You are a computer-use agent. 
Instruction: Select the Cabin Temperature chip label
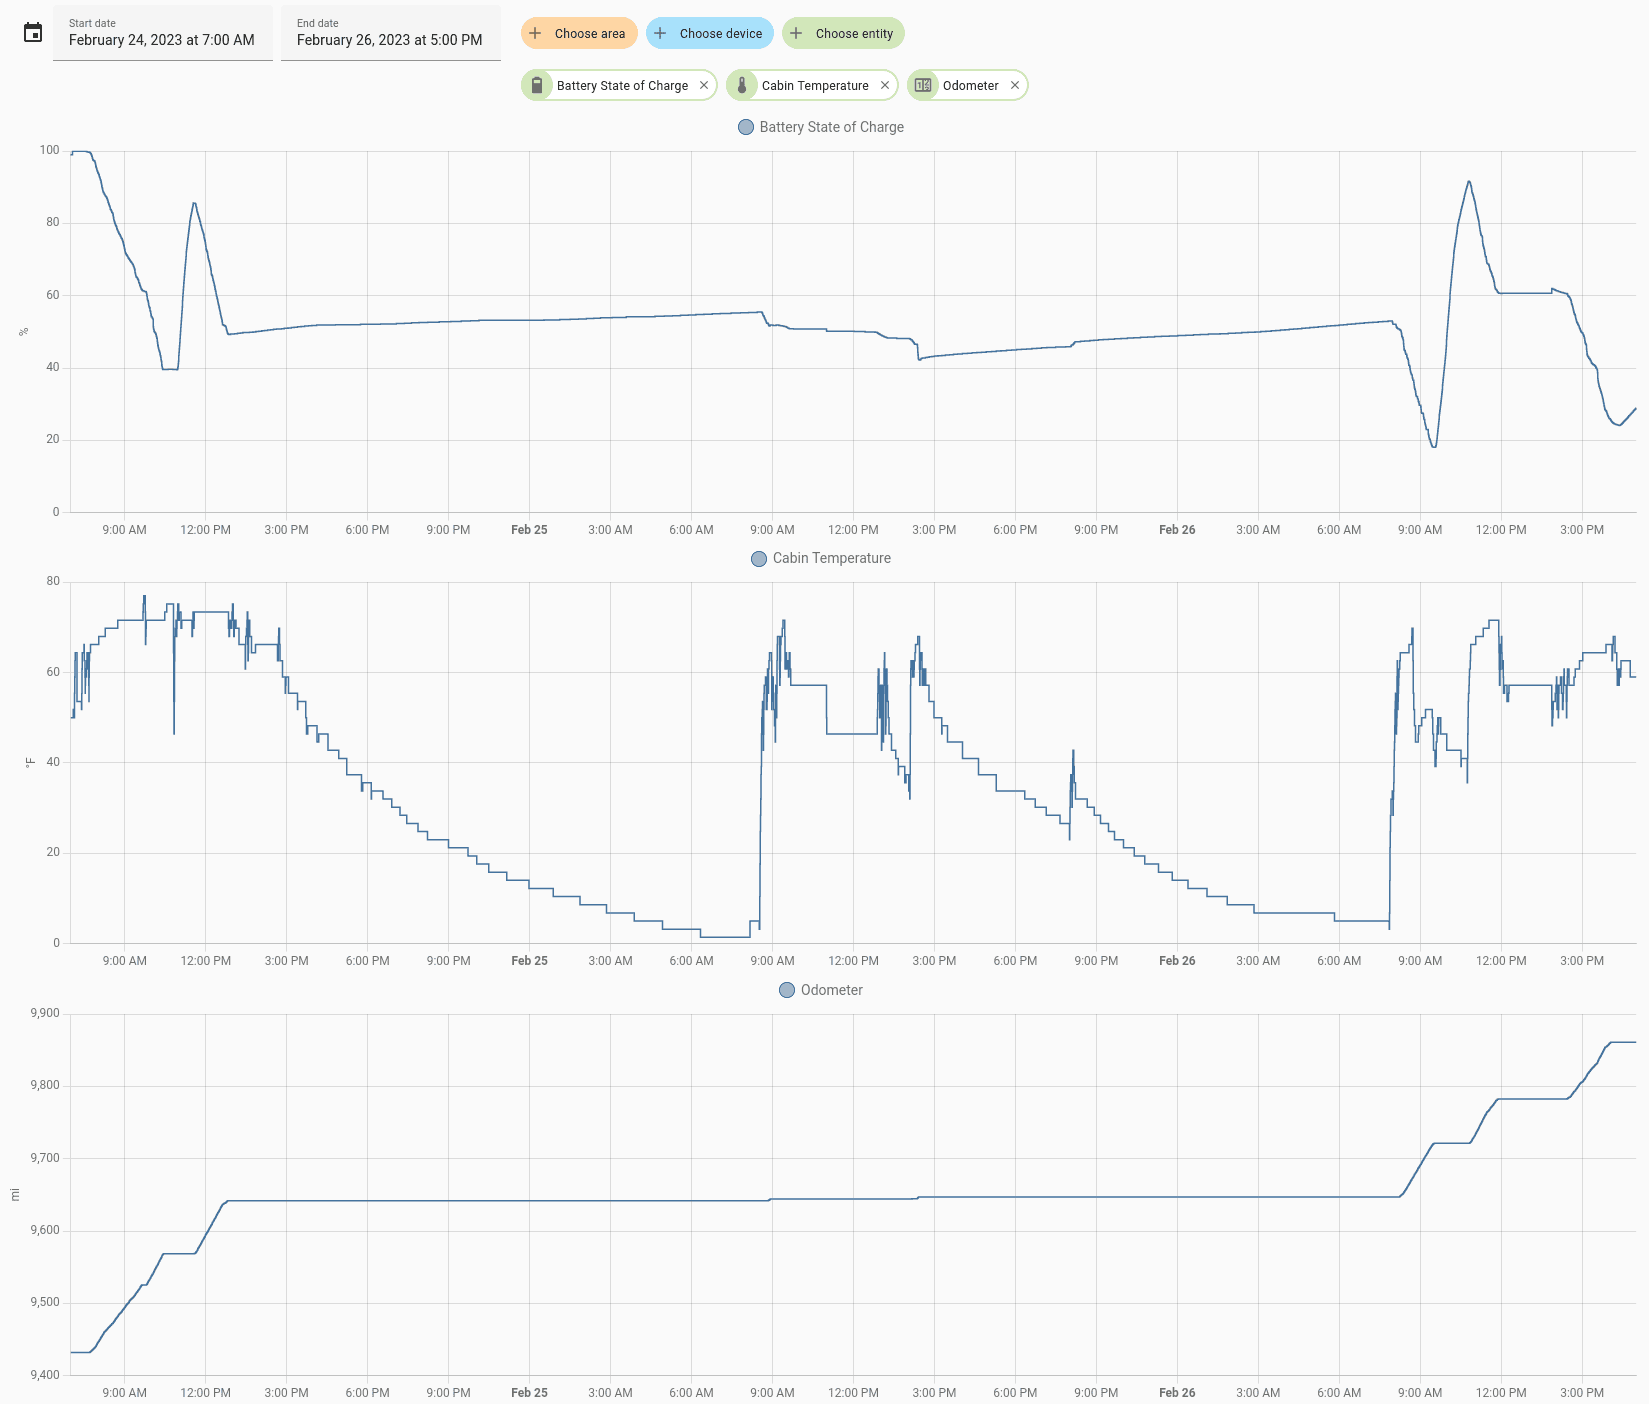coord(815,85)
